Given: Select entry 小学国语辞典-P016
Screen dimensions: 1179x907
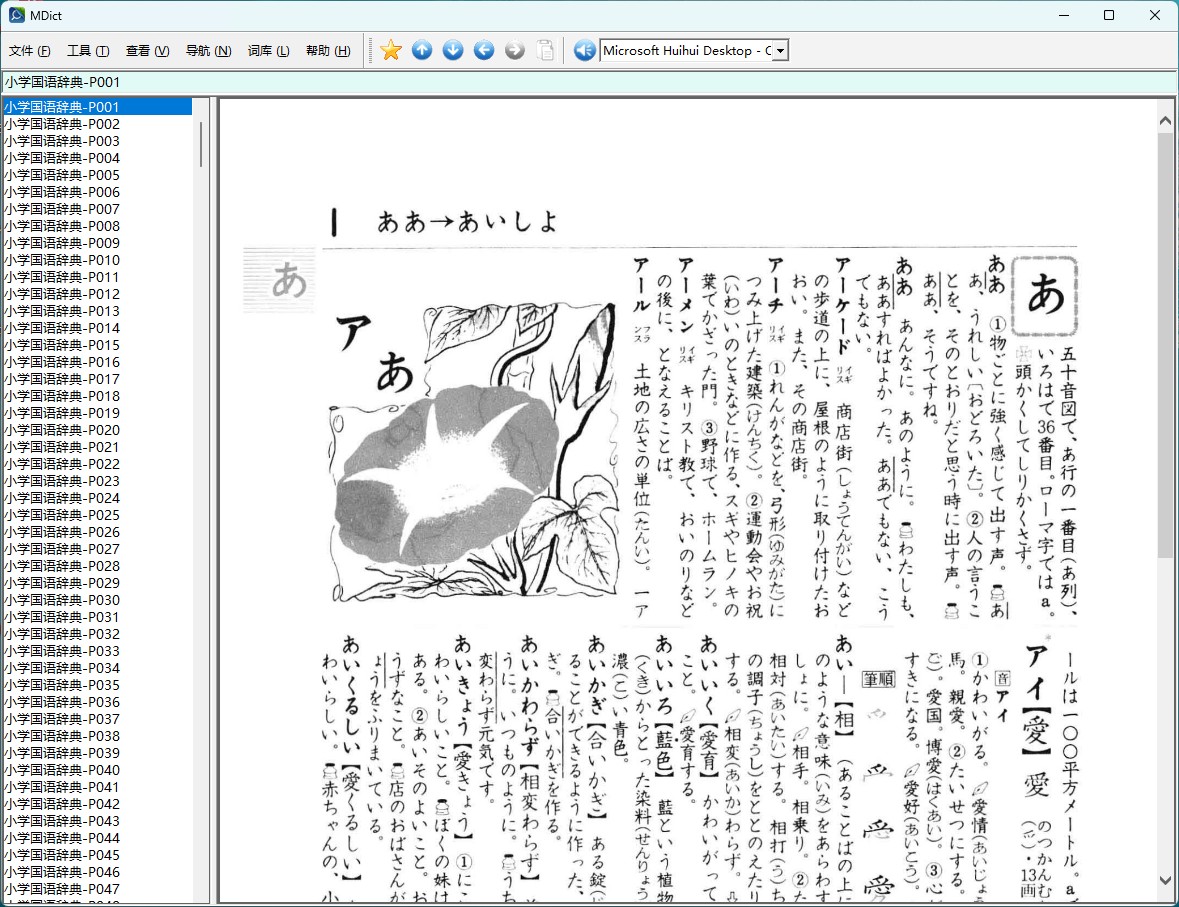Looking at the screenshot, I should pyautogui.click(x=97, y=362).
